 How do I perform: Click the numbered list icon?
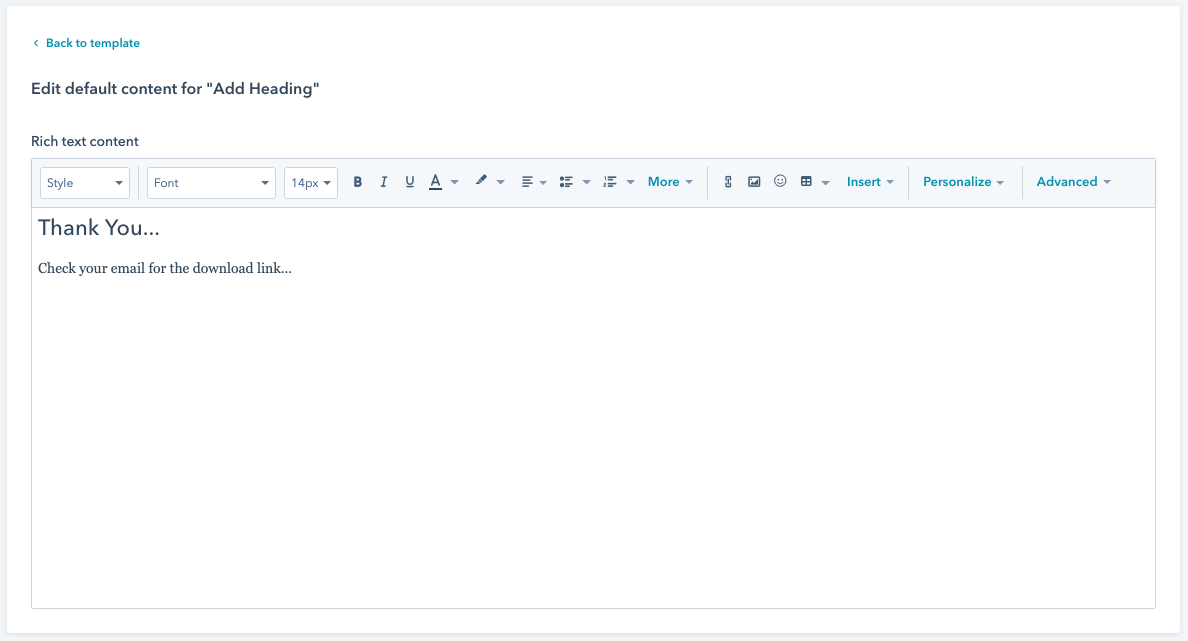tap(610, 182)
